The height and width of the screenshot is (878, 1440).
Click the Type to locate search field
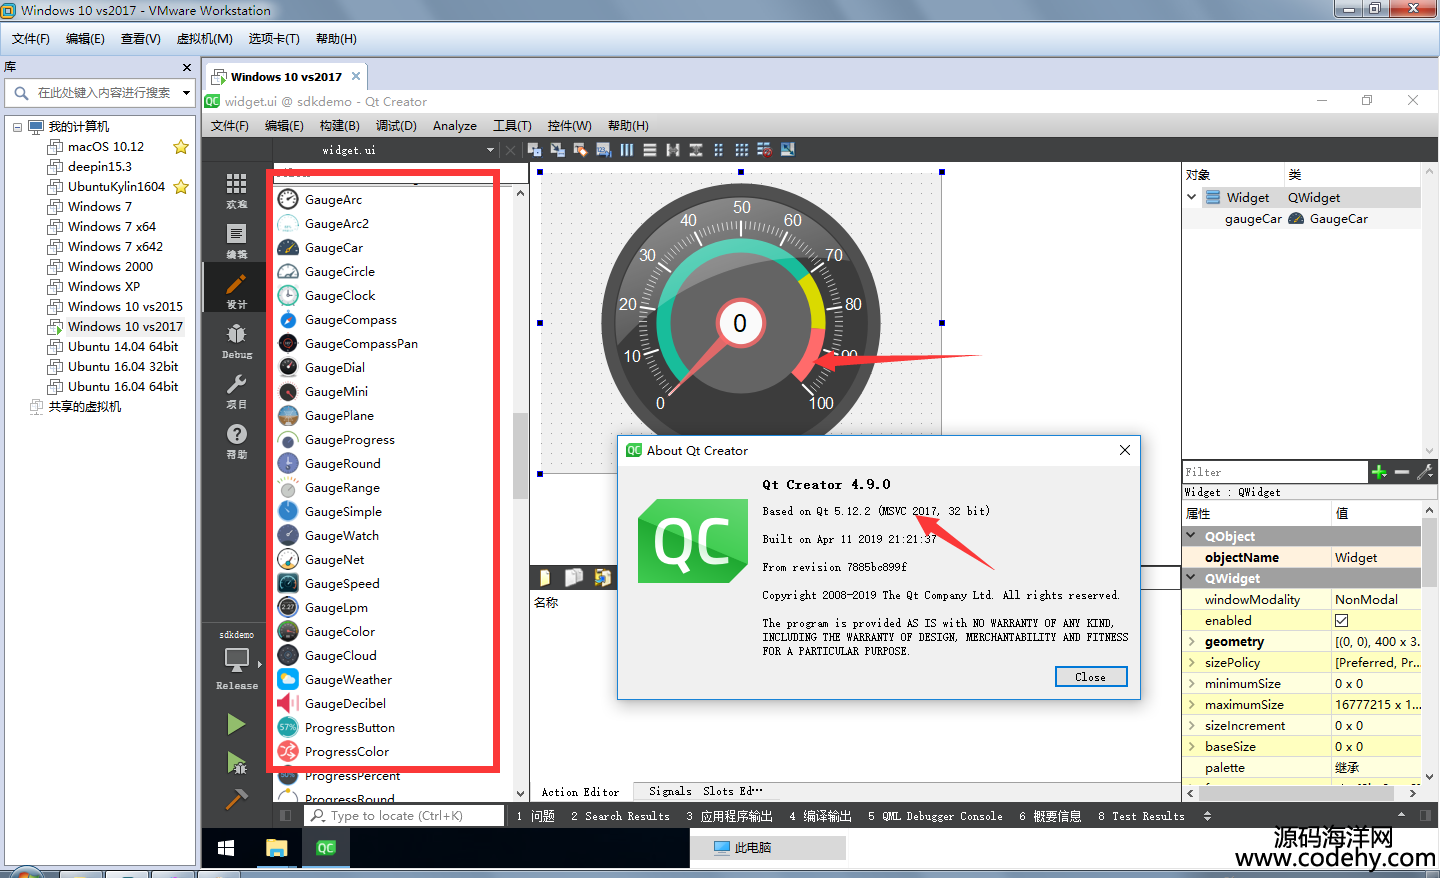(x=405, y=816)
